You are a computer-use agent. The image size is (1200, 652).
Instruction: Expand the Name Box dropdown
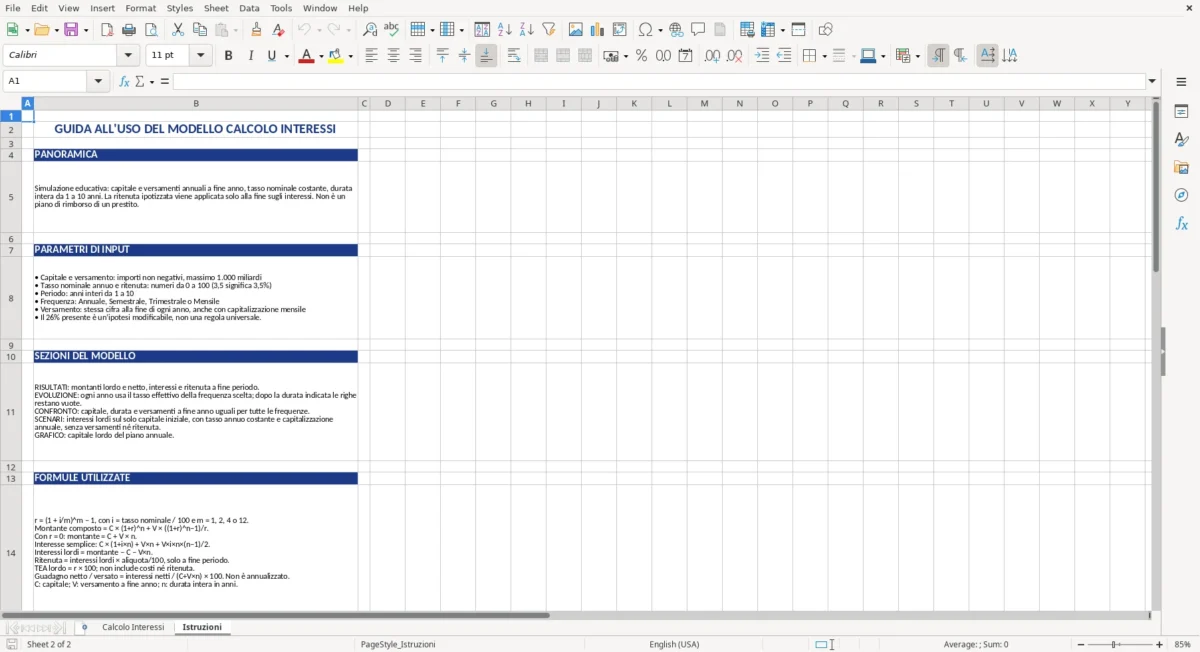[x=98, y=81]
